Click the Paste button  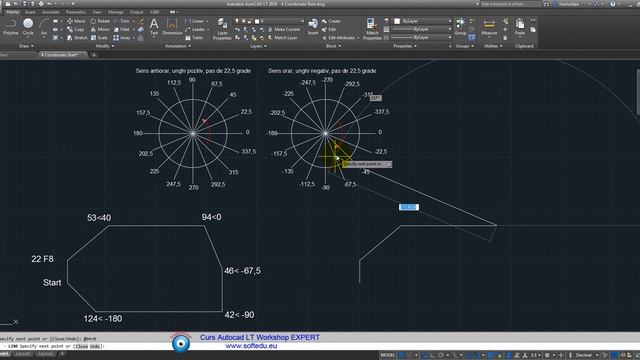520,27
